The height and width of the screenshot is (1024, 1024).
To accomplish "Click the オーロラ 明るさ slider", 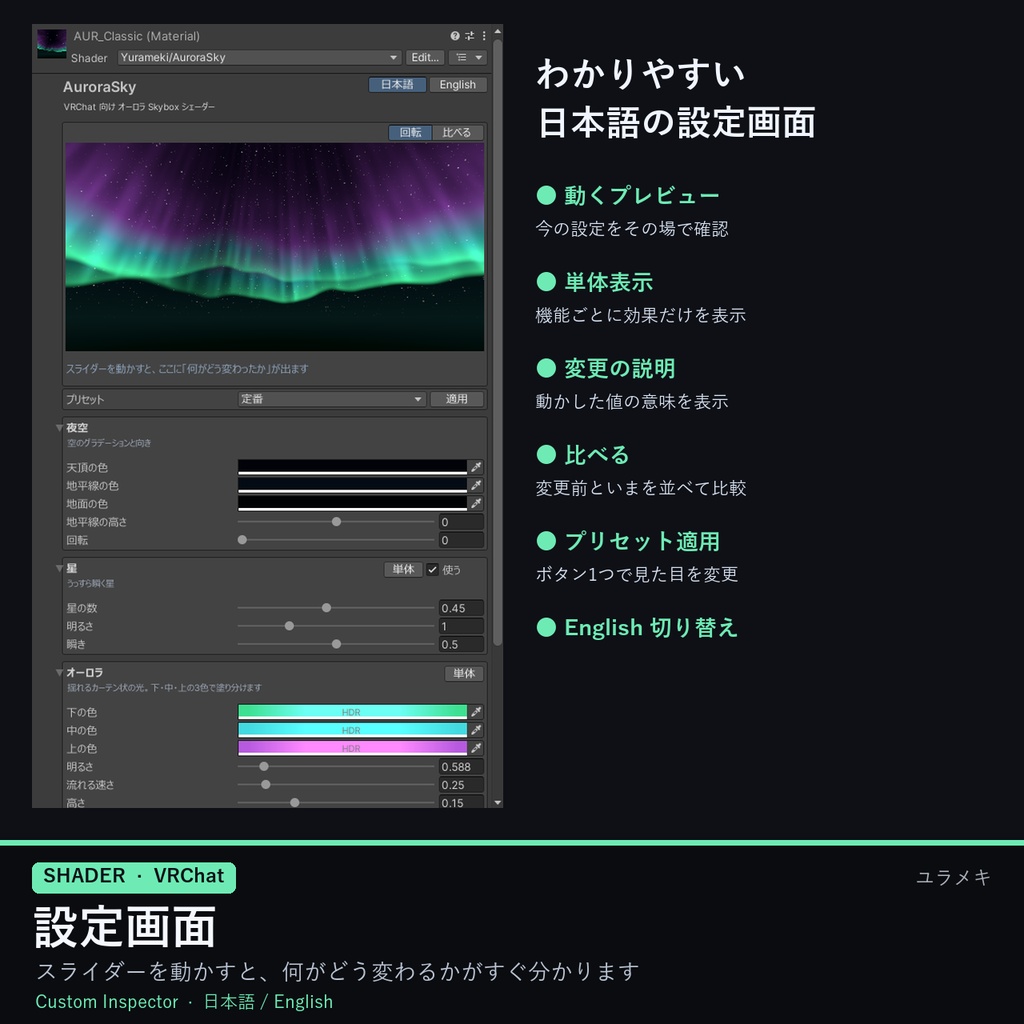I will pos(336,767).
